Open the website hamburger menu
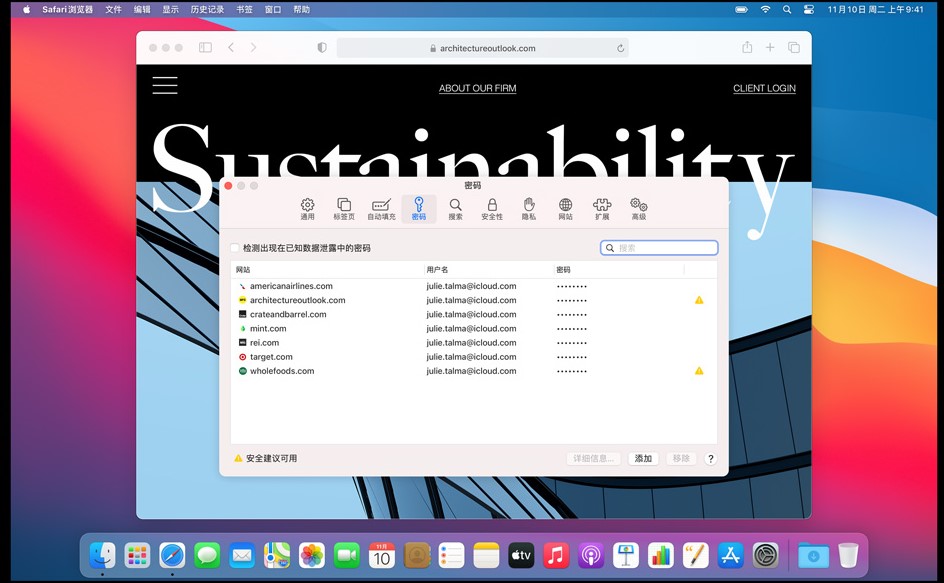This screenshot has height=583, width=944. click(x=164, y=85)
